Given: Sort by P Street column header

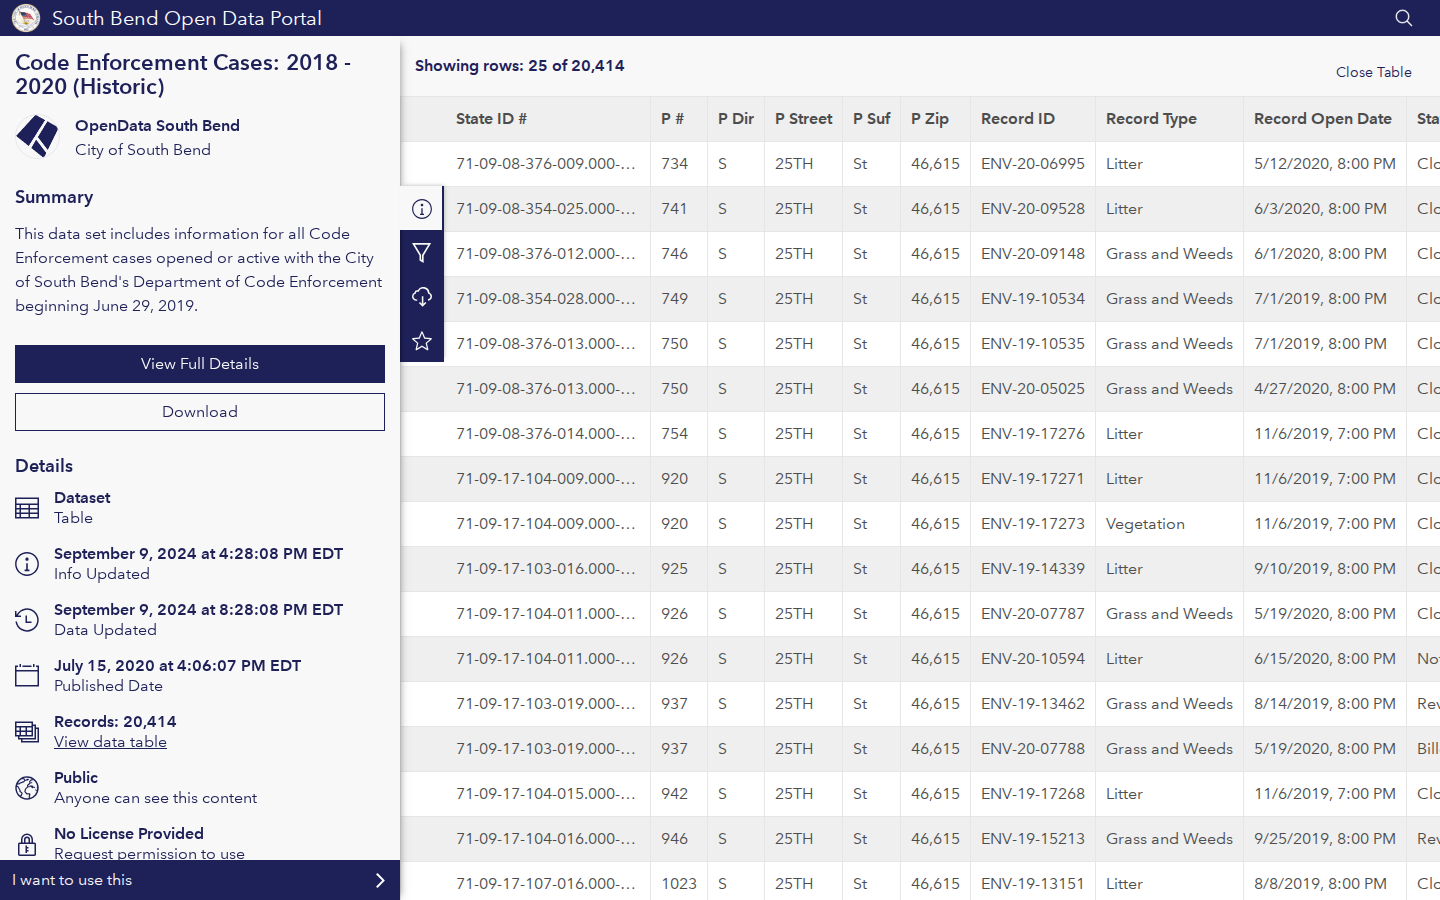Looking at the screenshot, I should [803, 119].
